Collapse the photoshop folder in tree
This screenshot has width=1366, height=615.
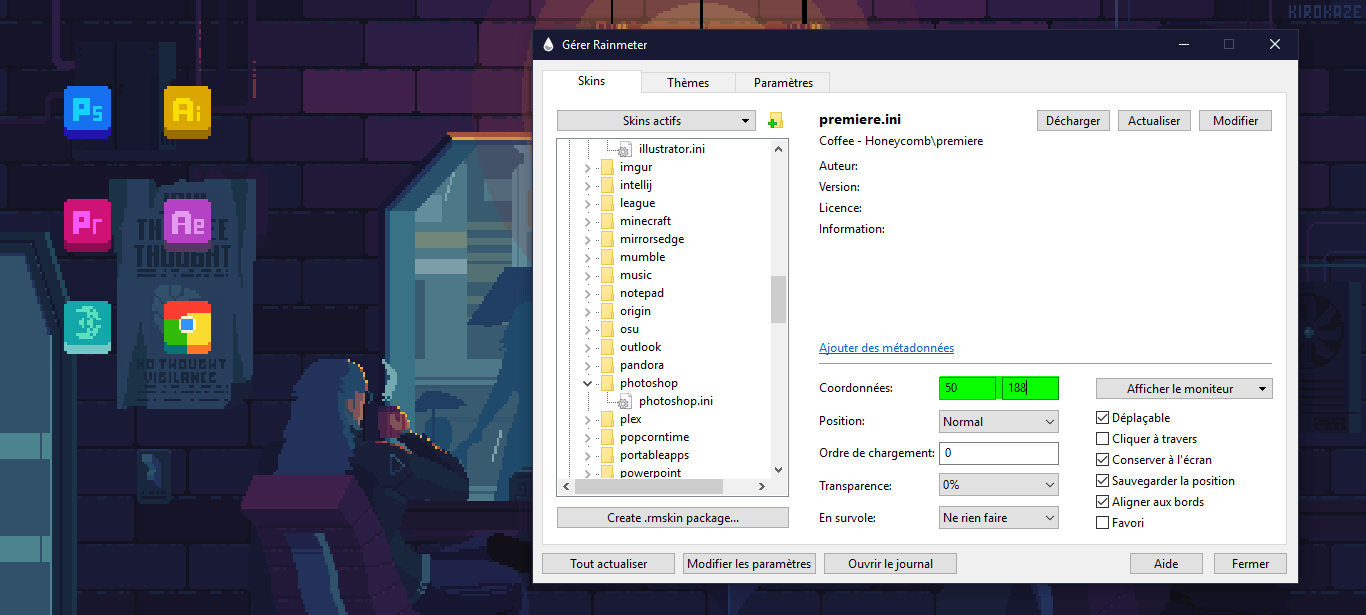pos(587,383)
